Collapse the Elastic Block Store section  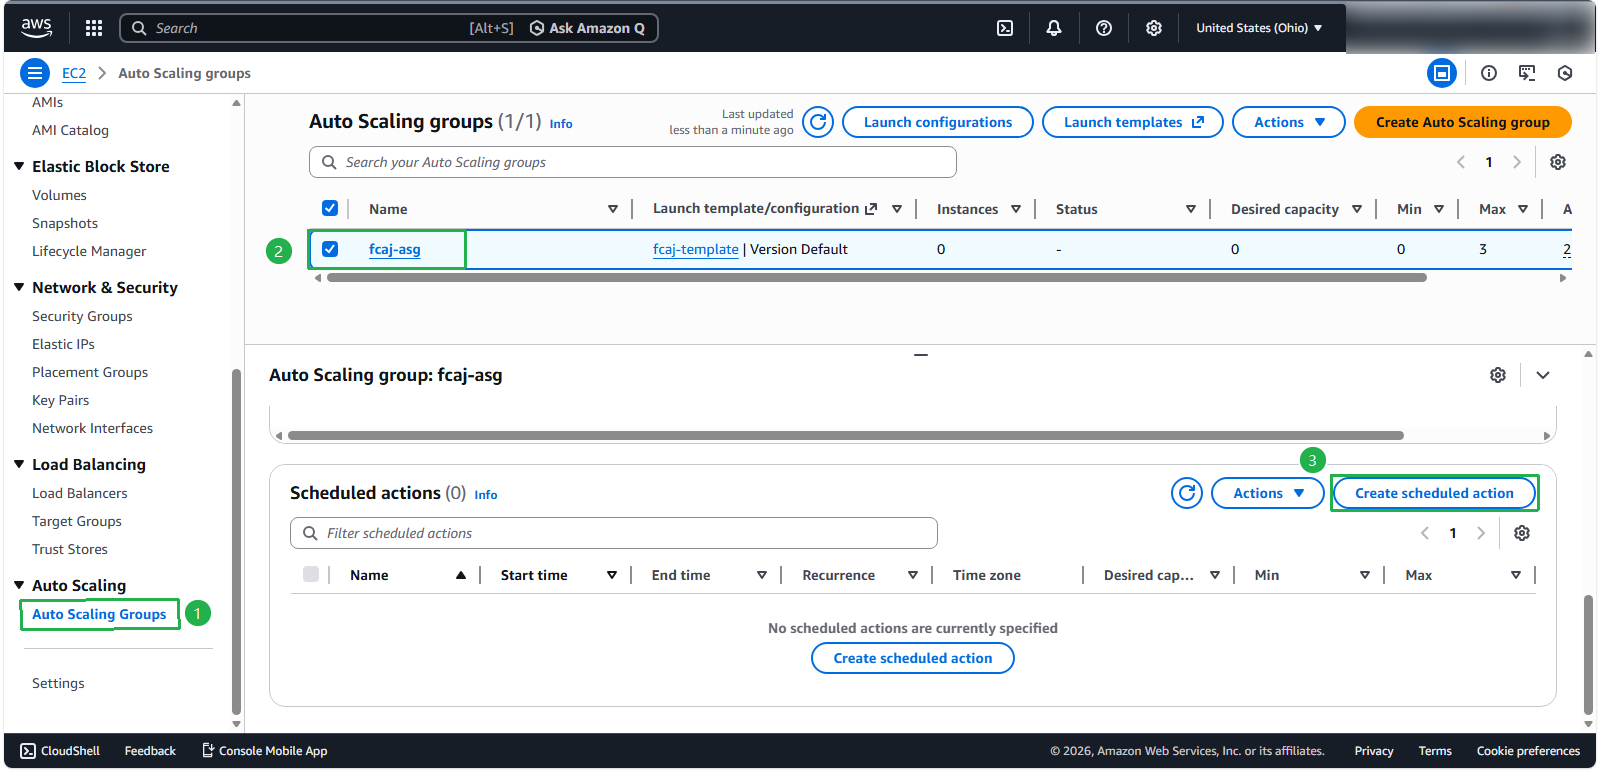[19, 166]
